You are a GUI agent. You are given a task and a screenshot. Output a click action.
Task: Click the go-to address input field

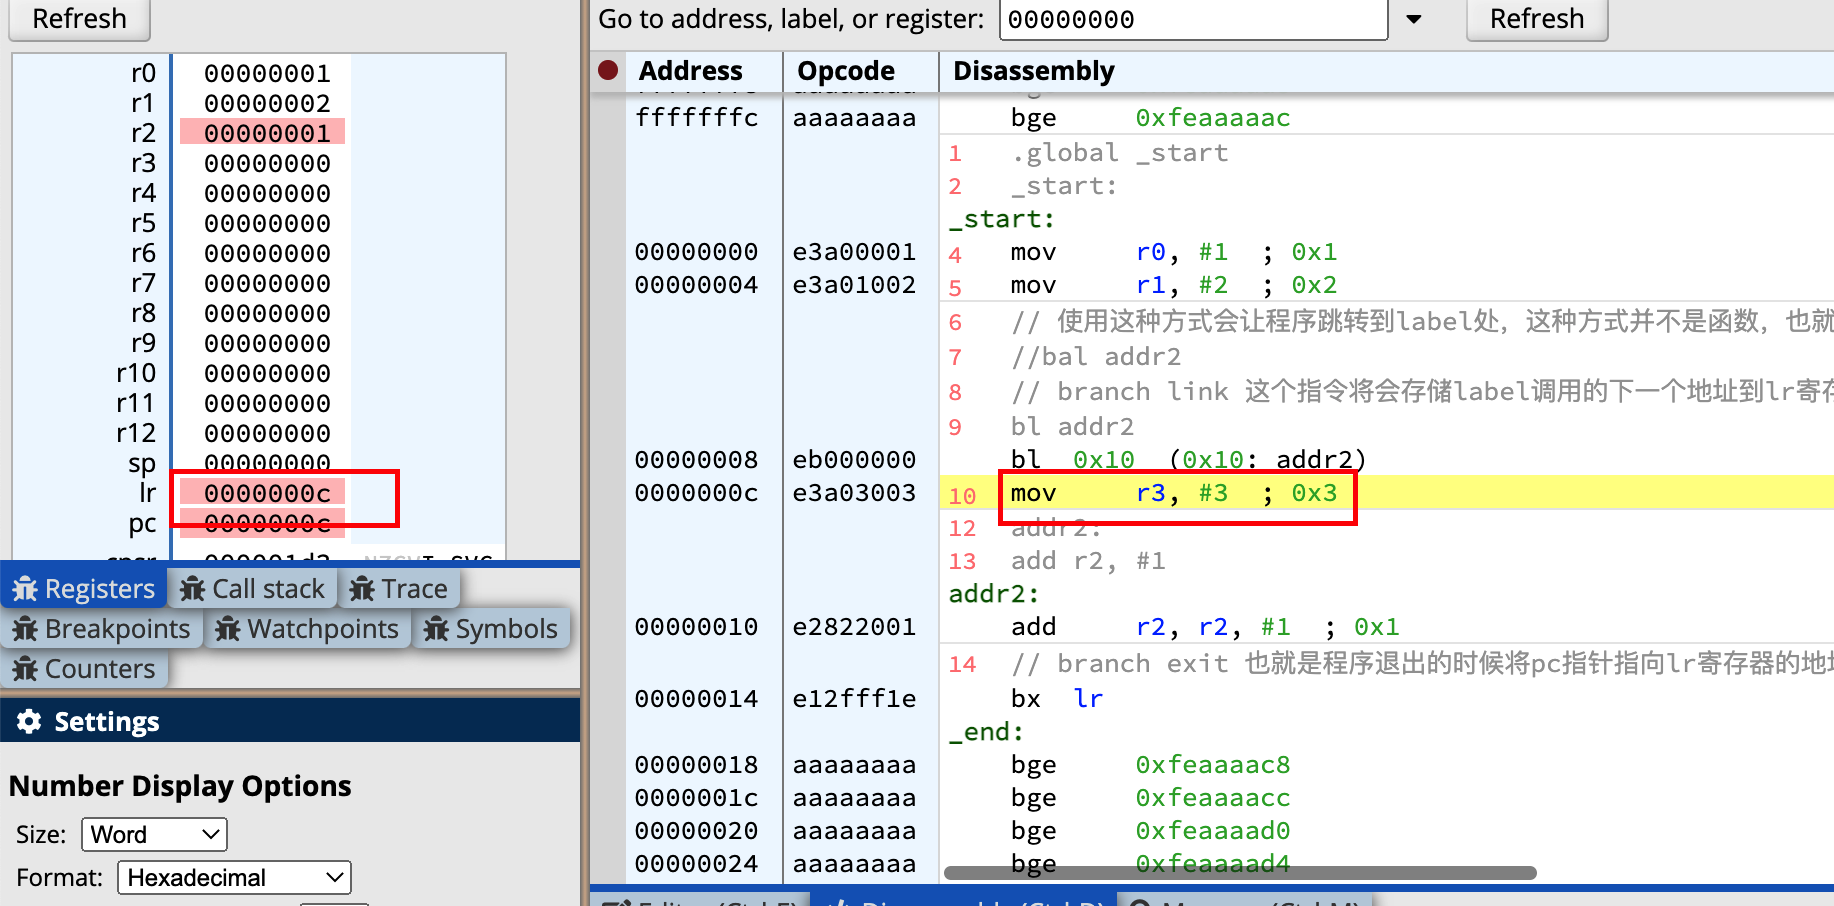pos(1192,20)
